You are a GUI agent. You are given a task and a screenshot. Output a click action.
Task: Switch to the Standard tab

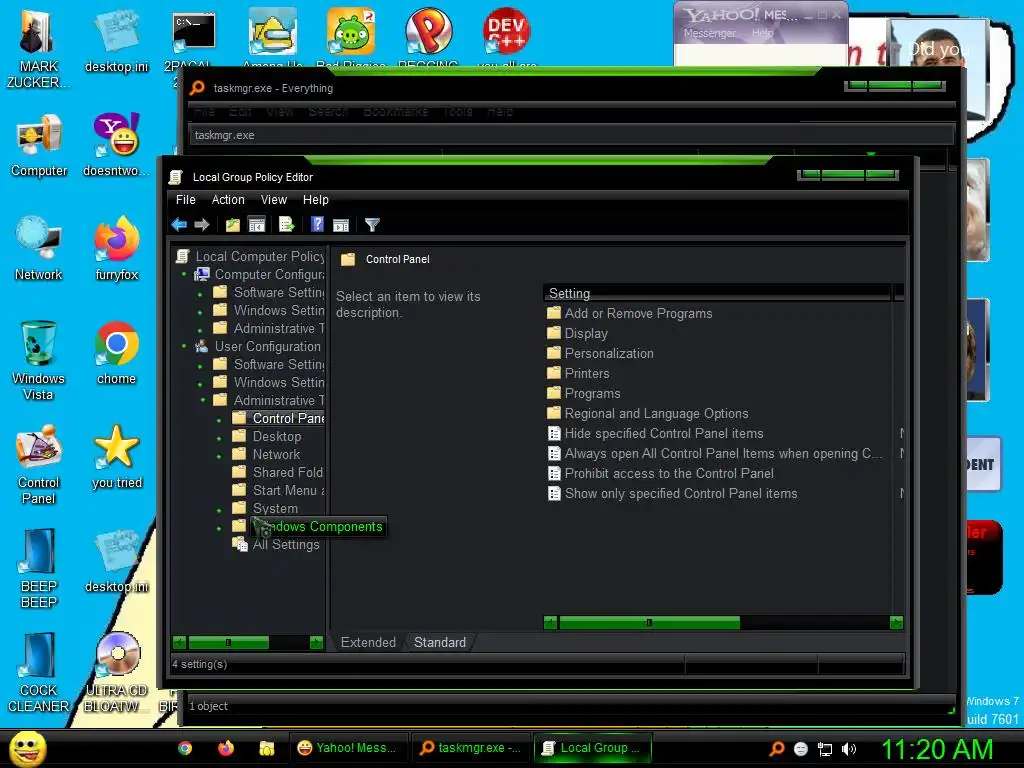pos(440,643)
